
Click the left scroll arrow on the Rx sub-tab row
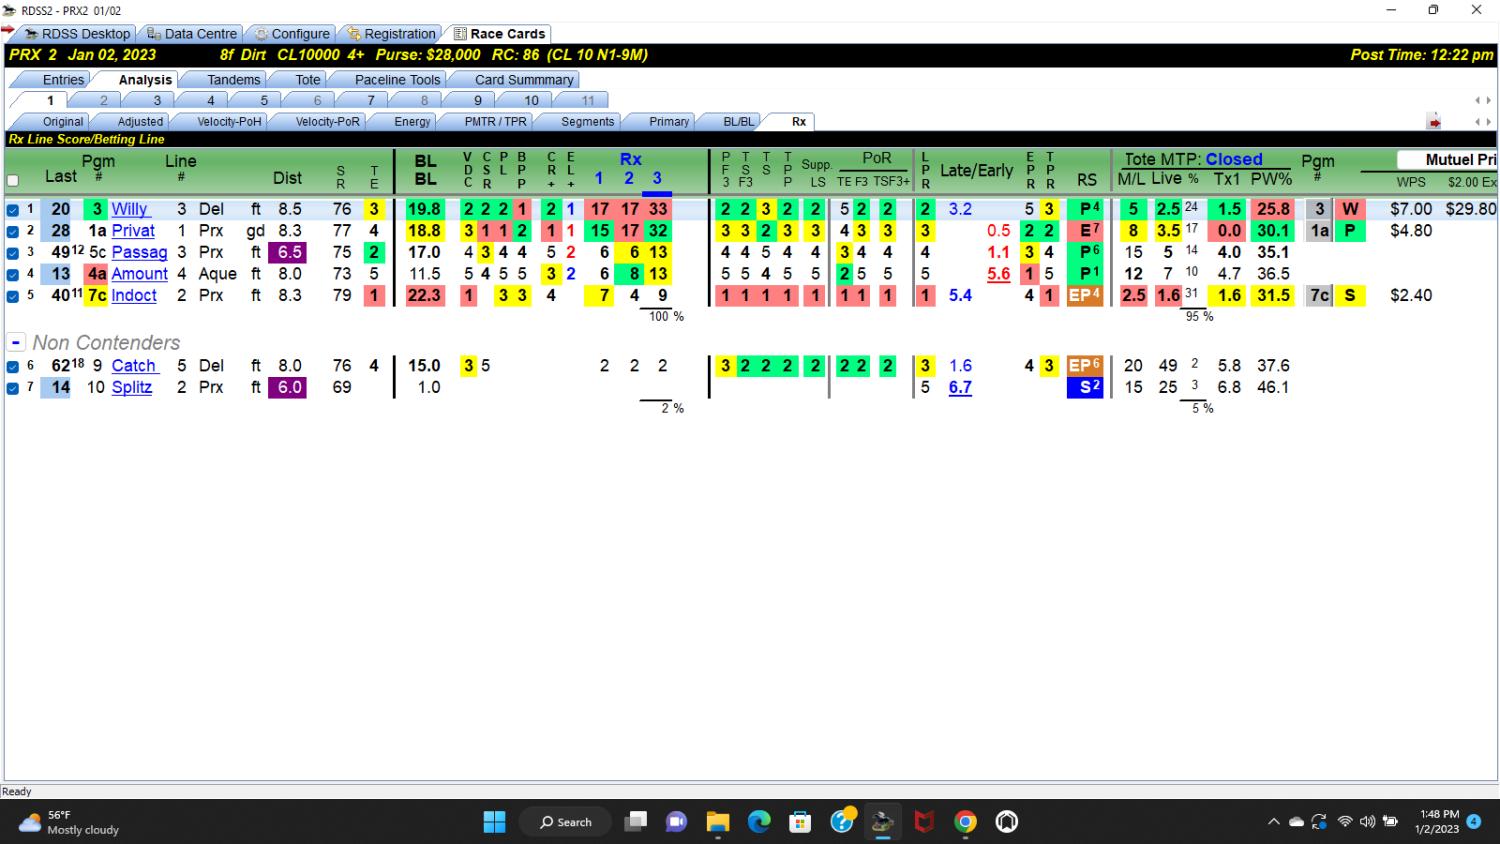coord(1477,122)
